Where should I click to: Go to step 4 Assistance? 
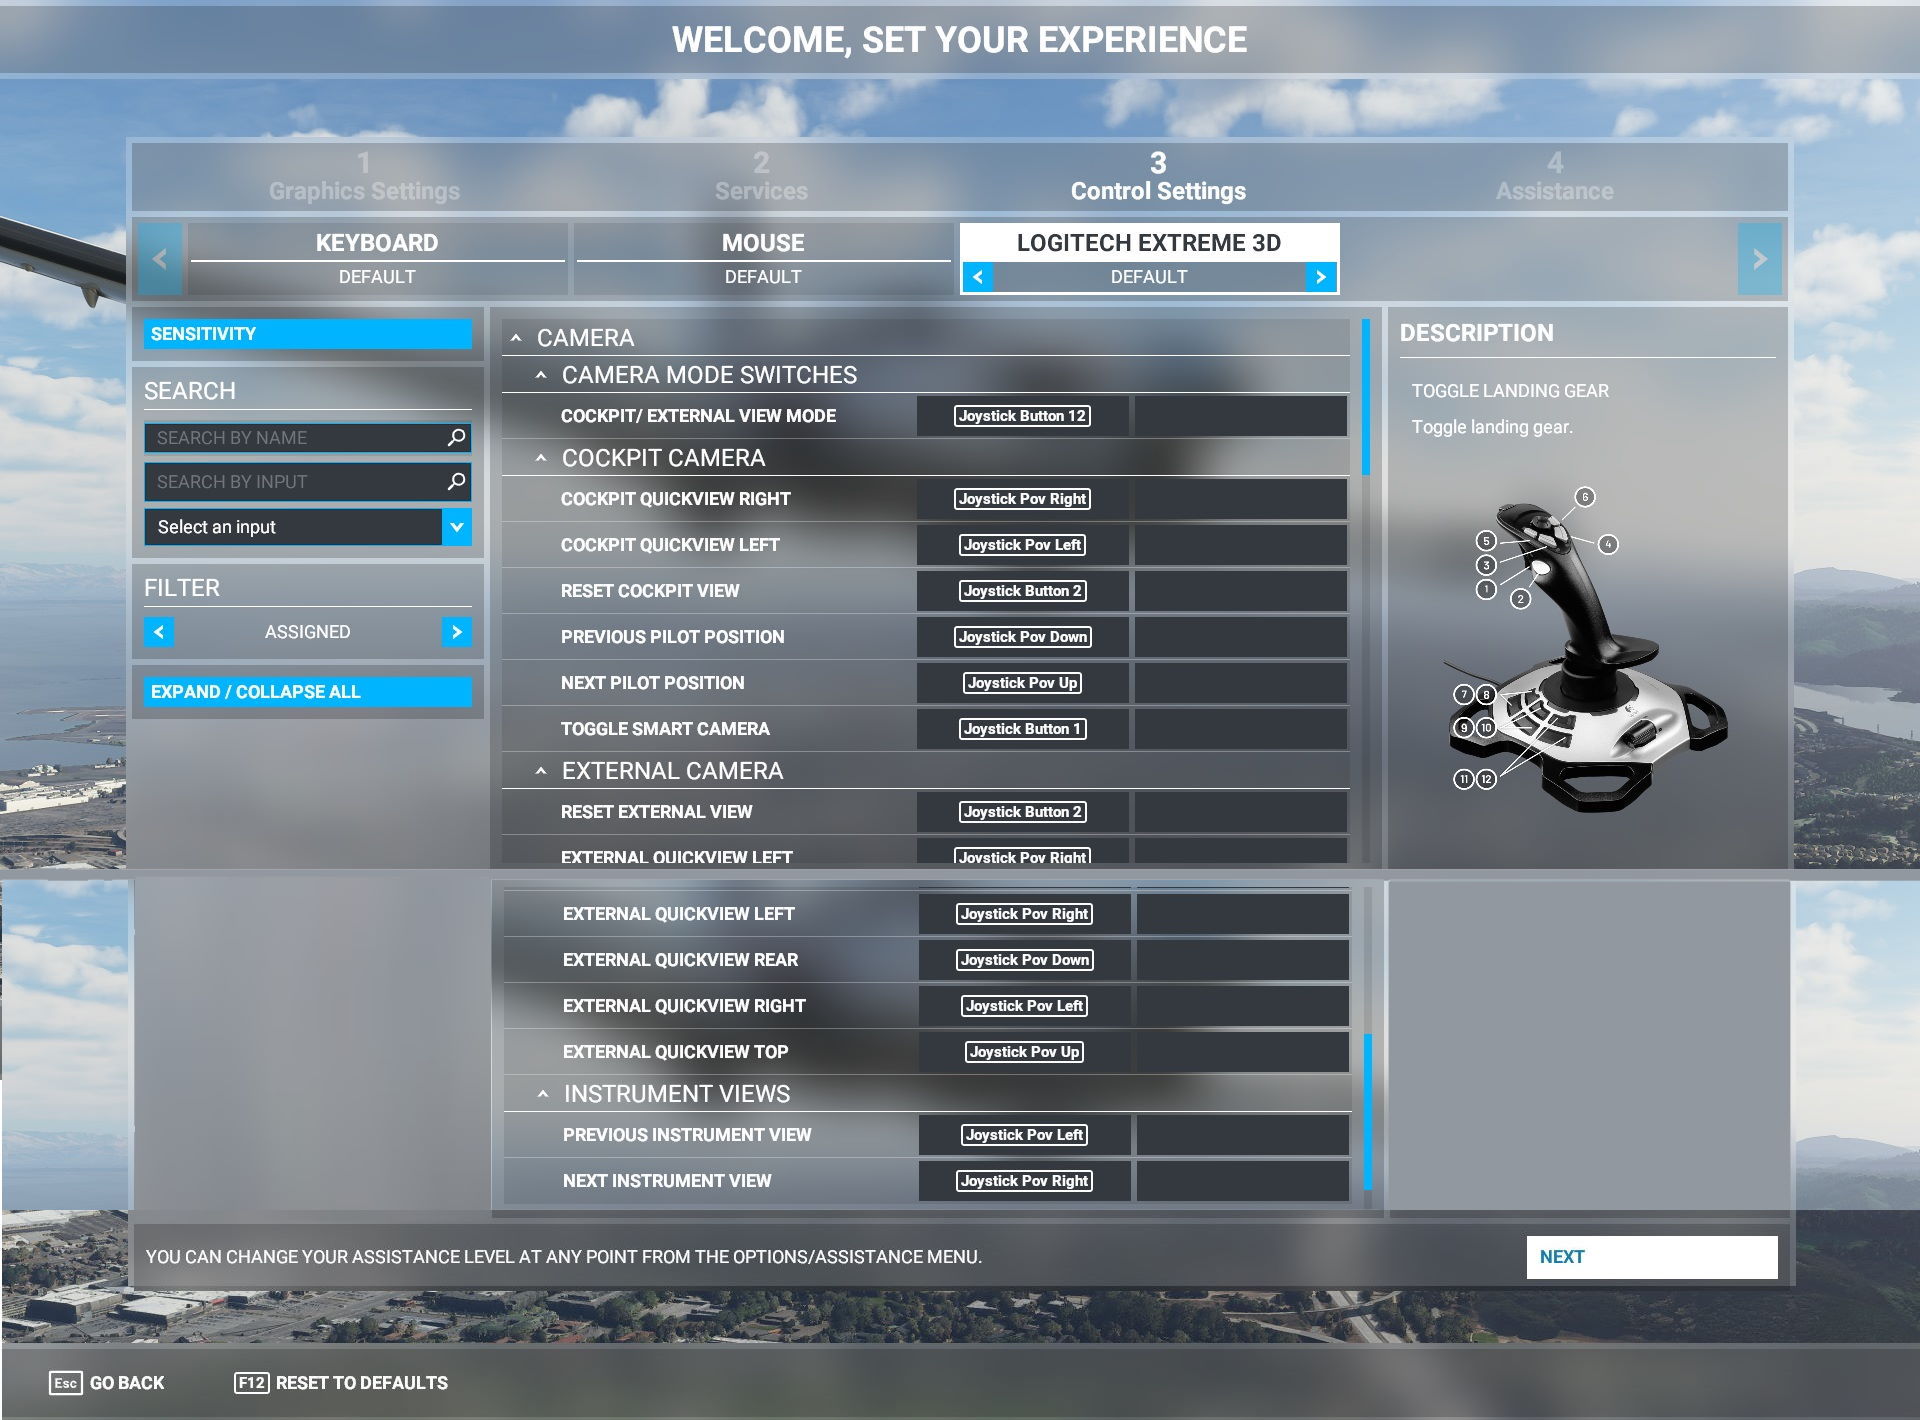(x=1554, y=177)
